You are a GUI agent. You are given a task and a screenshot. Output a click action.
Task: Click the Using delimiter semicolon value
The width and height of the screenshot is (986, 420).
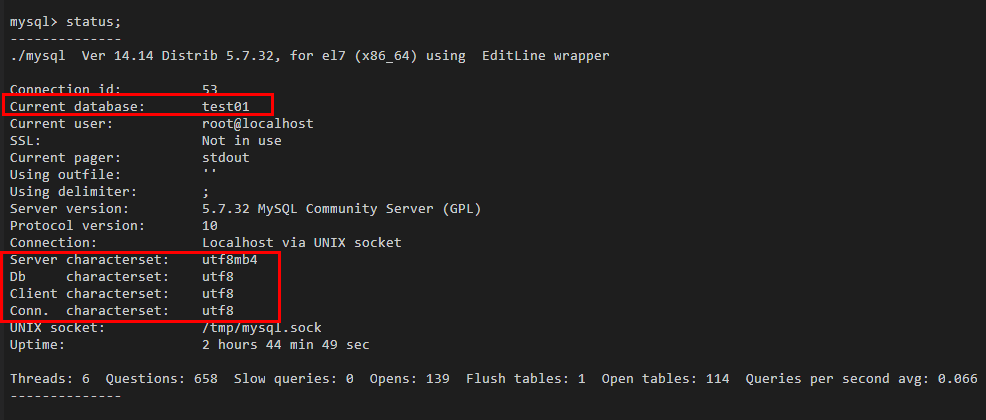tap(206, 192)
